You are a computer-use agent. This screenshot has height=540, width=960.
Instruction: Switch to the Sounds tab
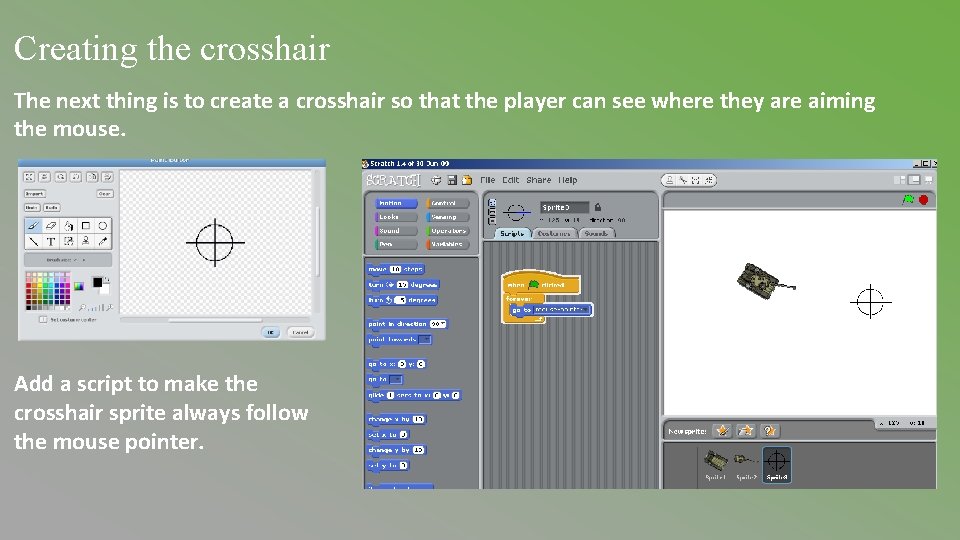(596, 233)
